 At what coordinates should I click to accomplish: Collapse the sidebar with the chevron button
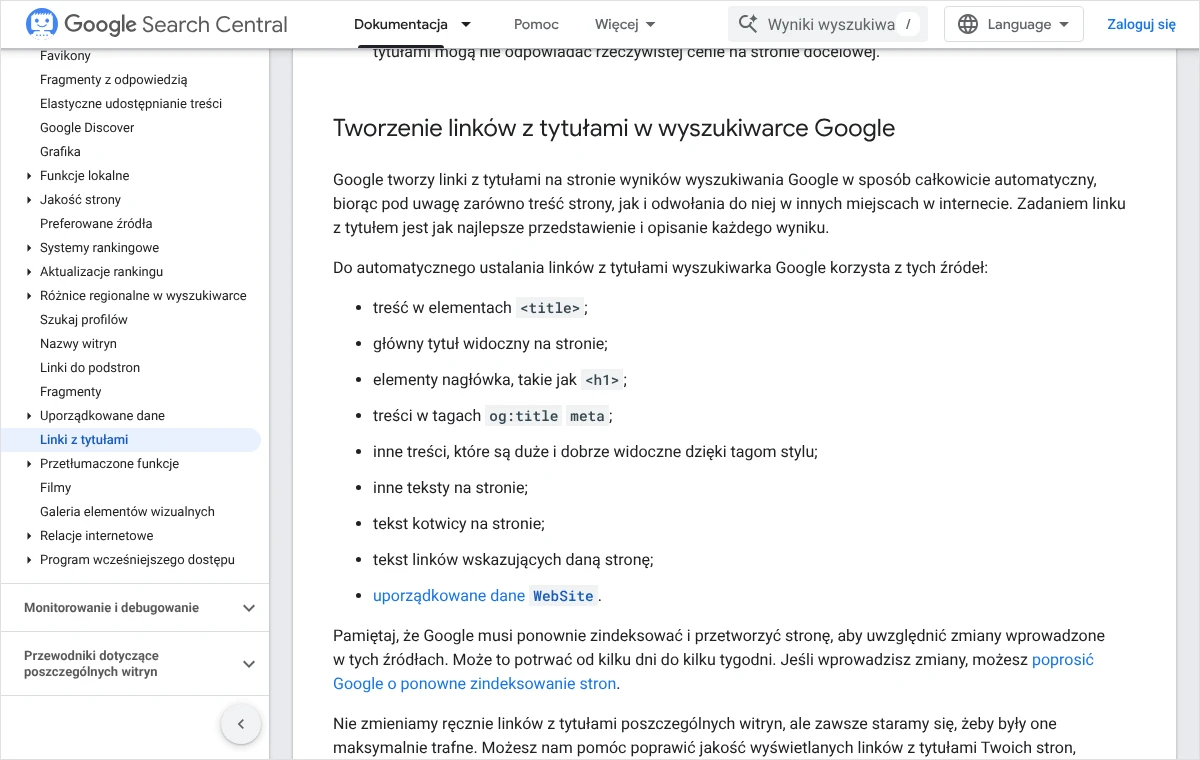[x=241, y=724]
